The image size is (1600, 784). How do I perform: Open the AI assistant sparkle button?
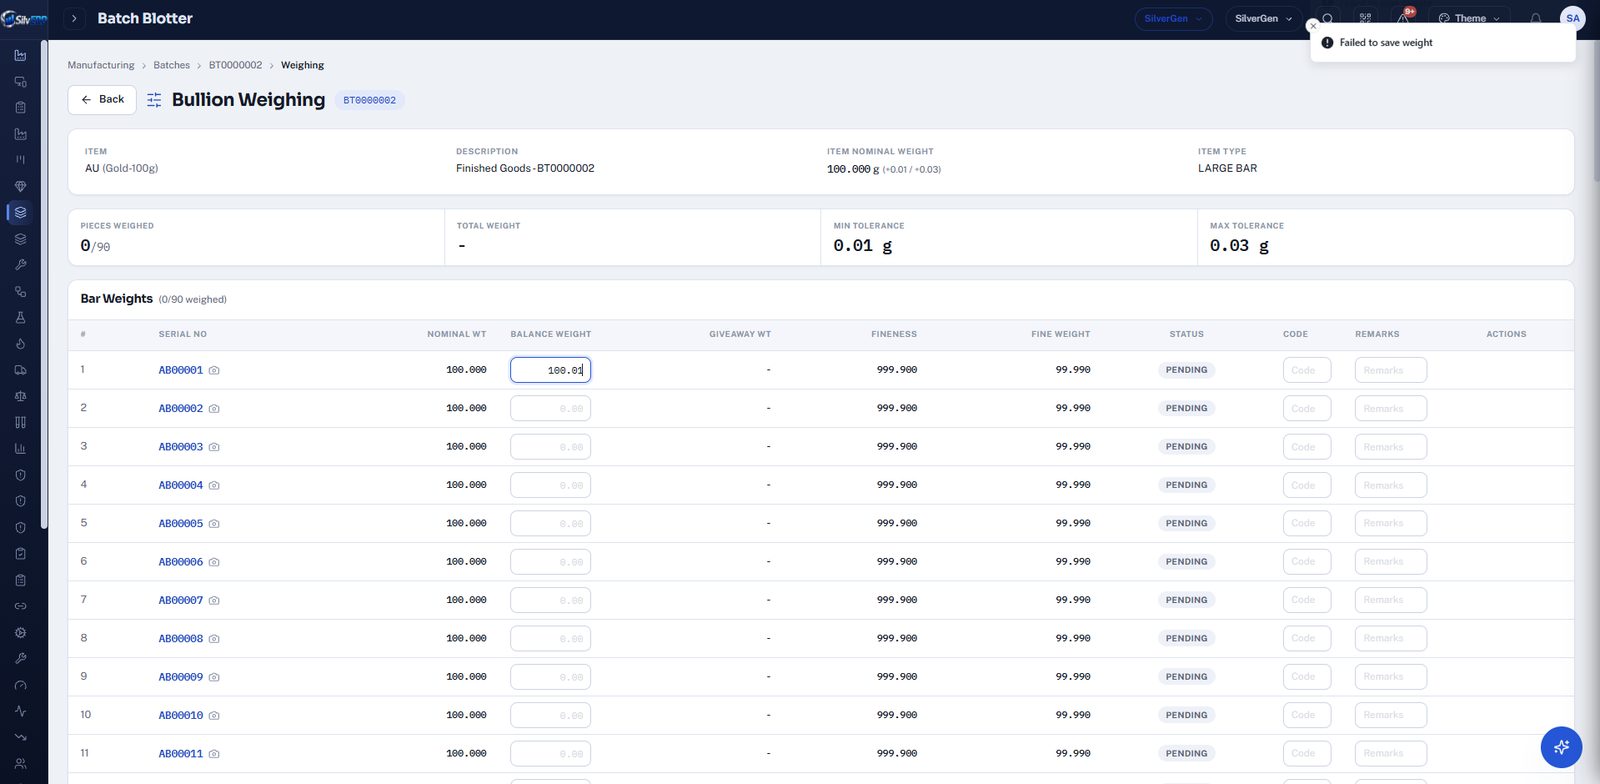point(1561,747)
